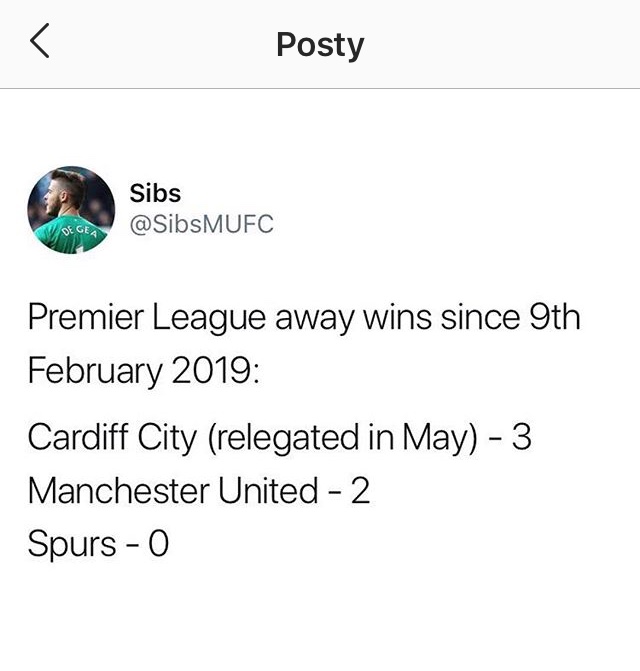Tap the 'February 2019:' text line
The width and height of the screenshot is (640, 671).
pos(144,371)
